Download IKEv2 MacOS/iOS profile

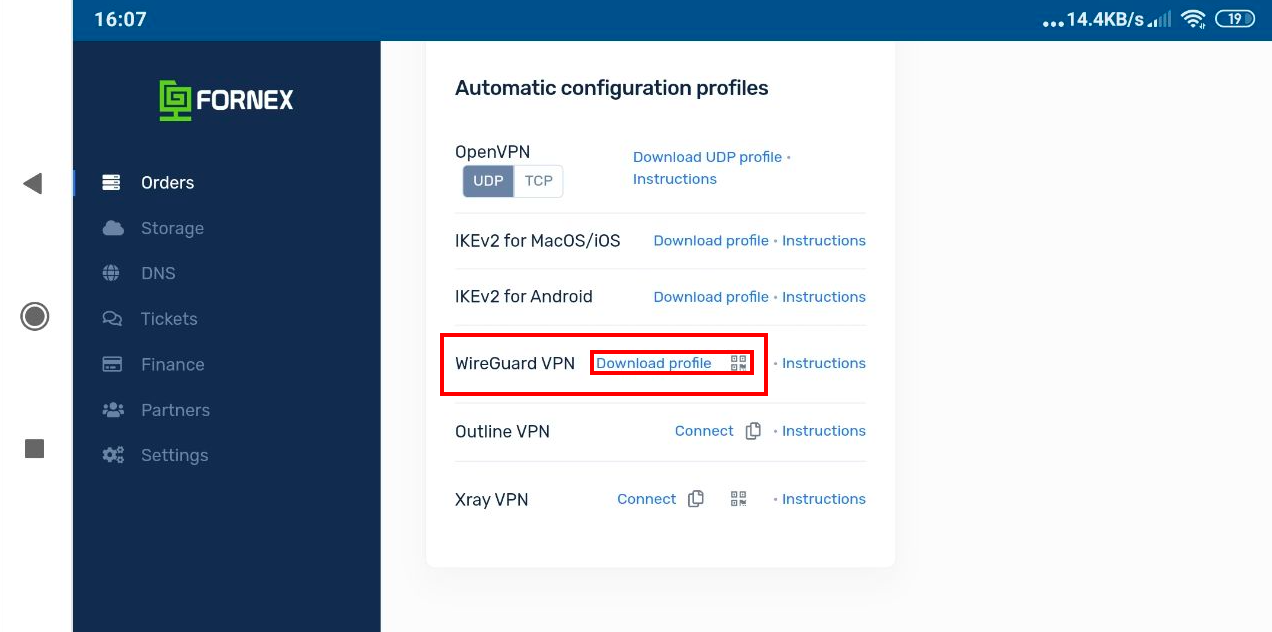(711, 241)
